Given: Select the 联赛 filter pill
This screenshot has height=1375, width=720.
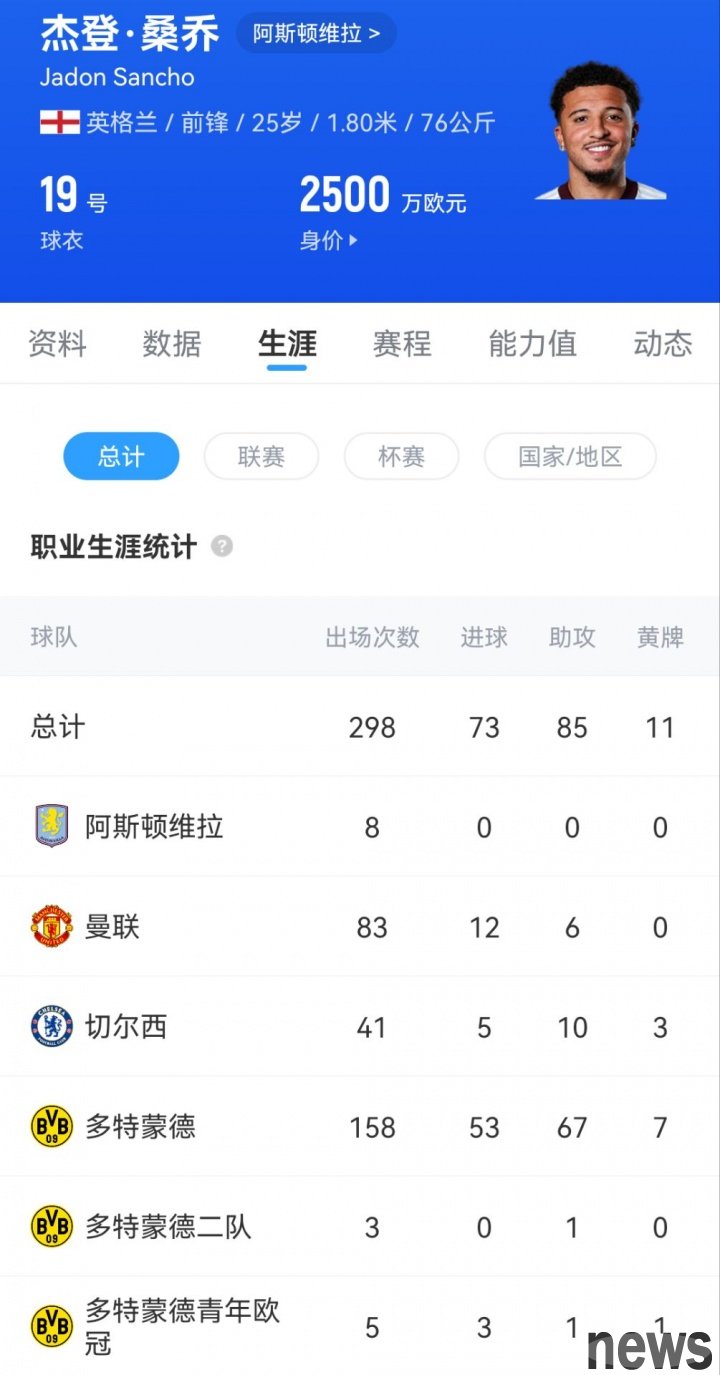Looking at the screenshot, I should coord(261,457).
